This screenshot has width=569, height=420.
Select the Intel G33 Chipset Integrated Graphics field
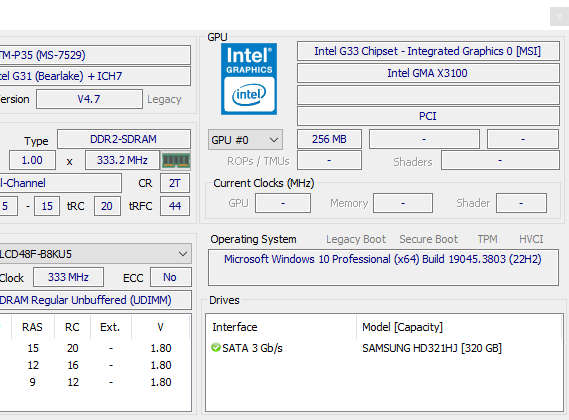point(428,51)
